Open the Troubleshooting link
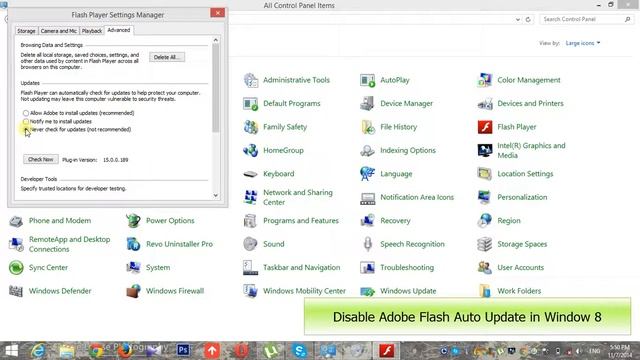The width and height of the screenshot is (640, 360). [407, 268]
